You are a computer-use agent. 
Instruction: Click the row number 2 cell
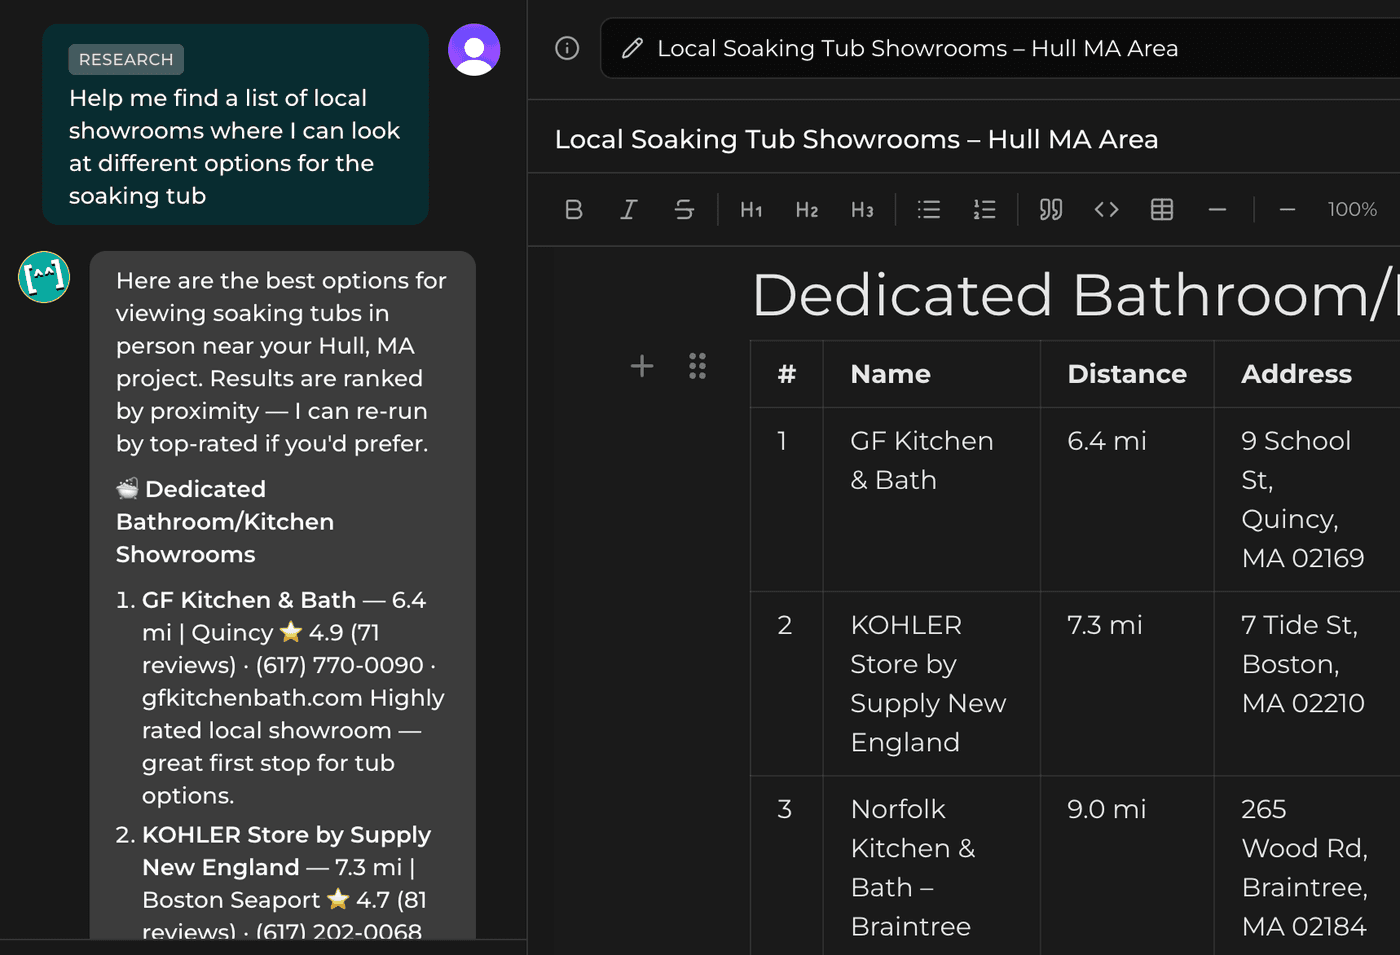[787, 683]
